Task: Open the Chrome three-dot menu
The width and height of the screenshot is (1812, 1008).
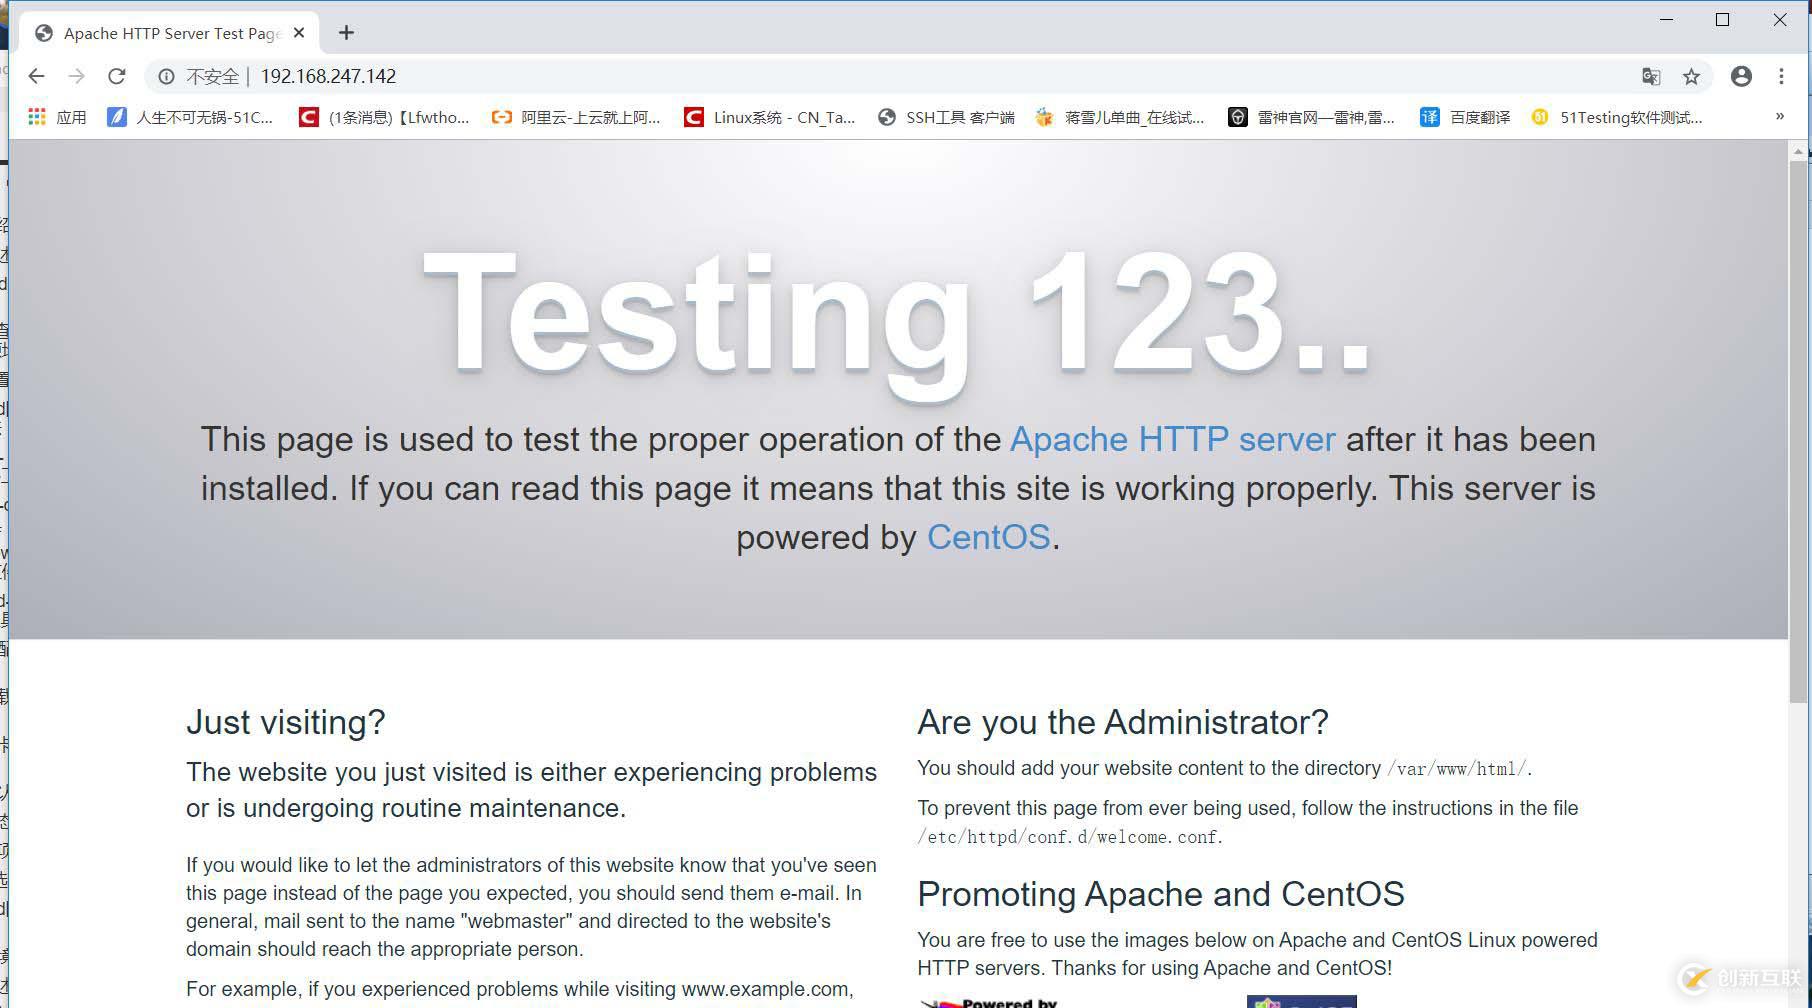Action: (1781, 76)
